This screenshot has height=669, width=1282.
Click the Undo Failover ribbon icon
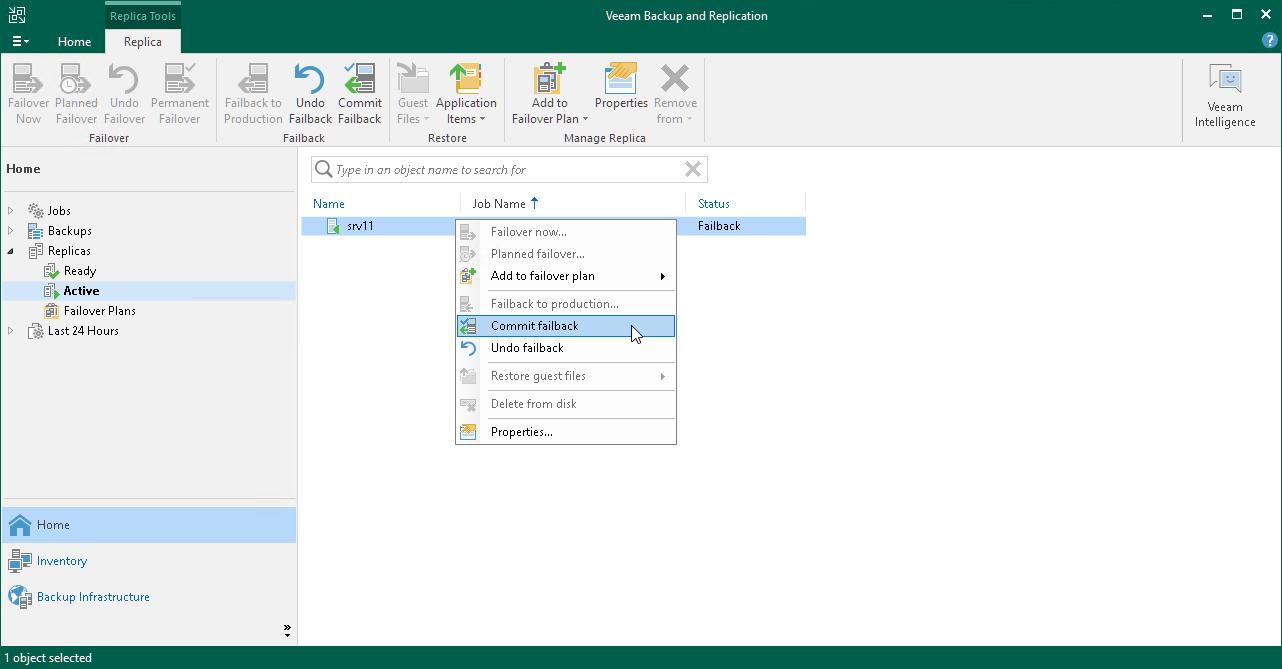tap(124, 94)
